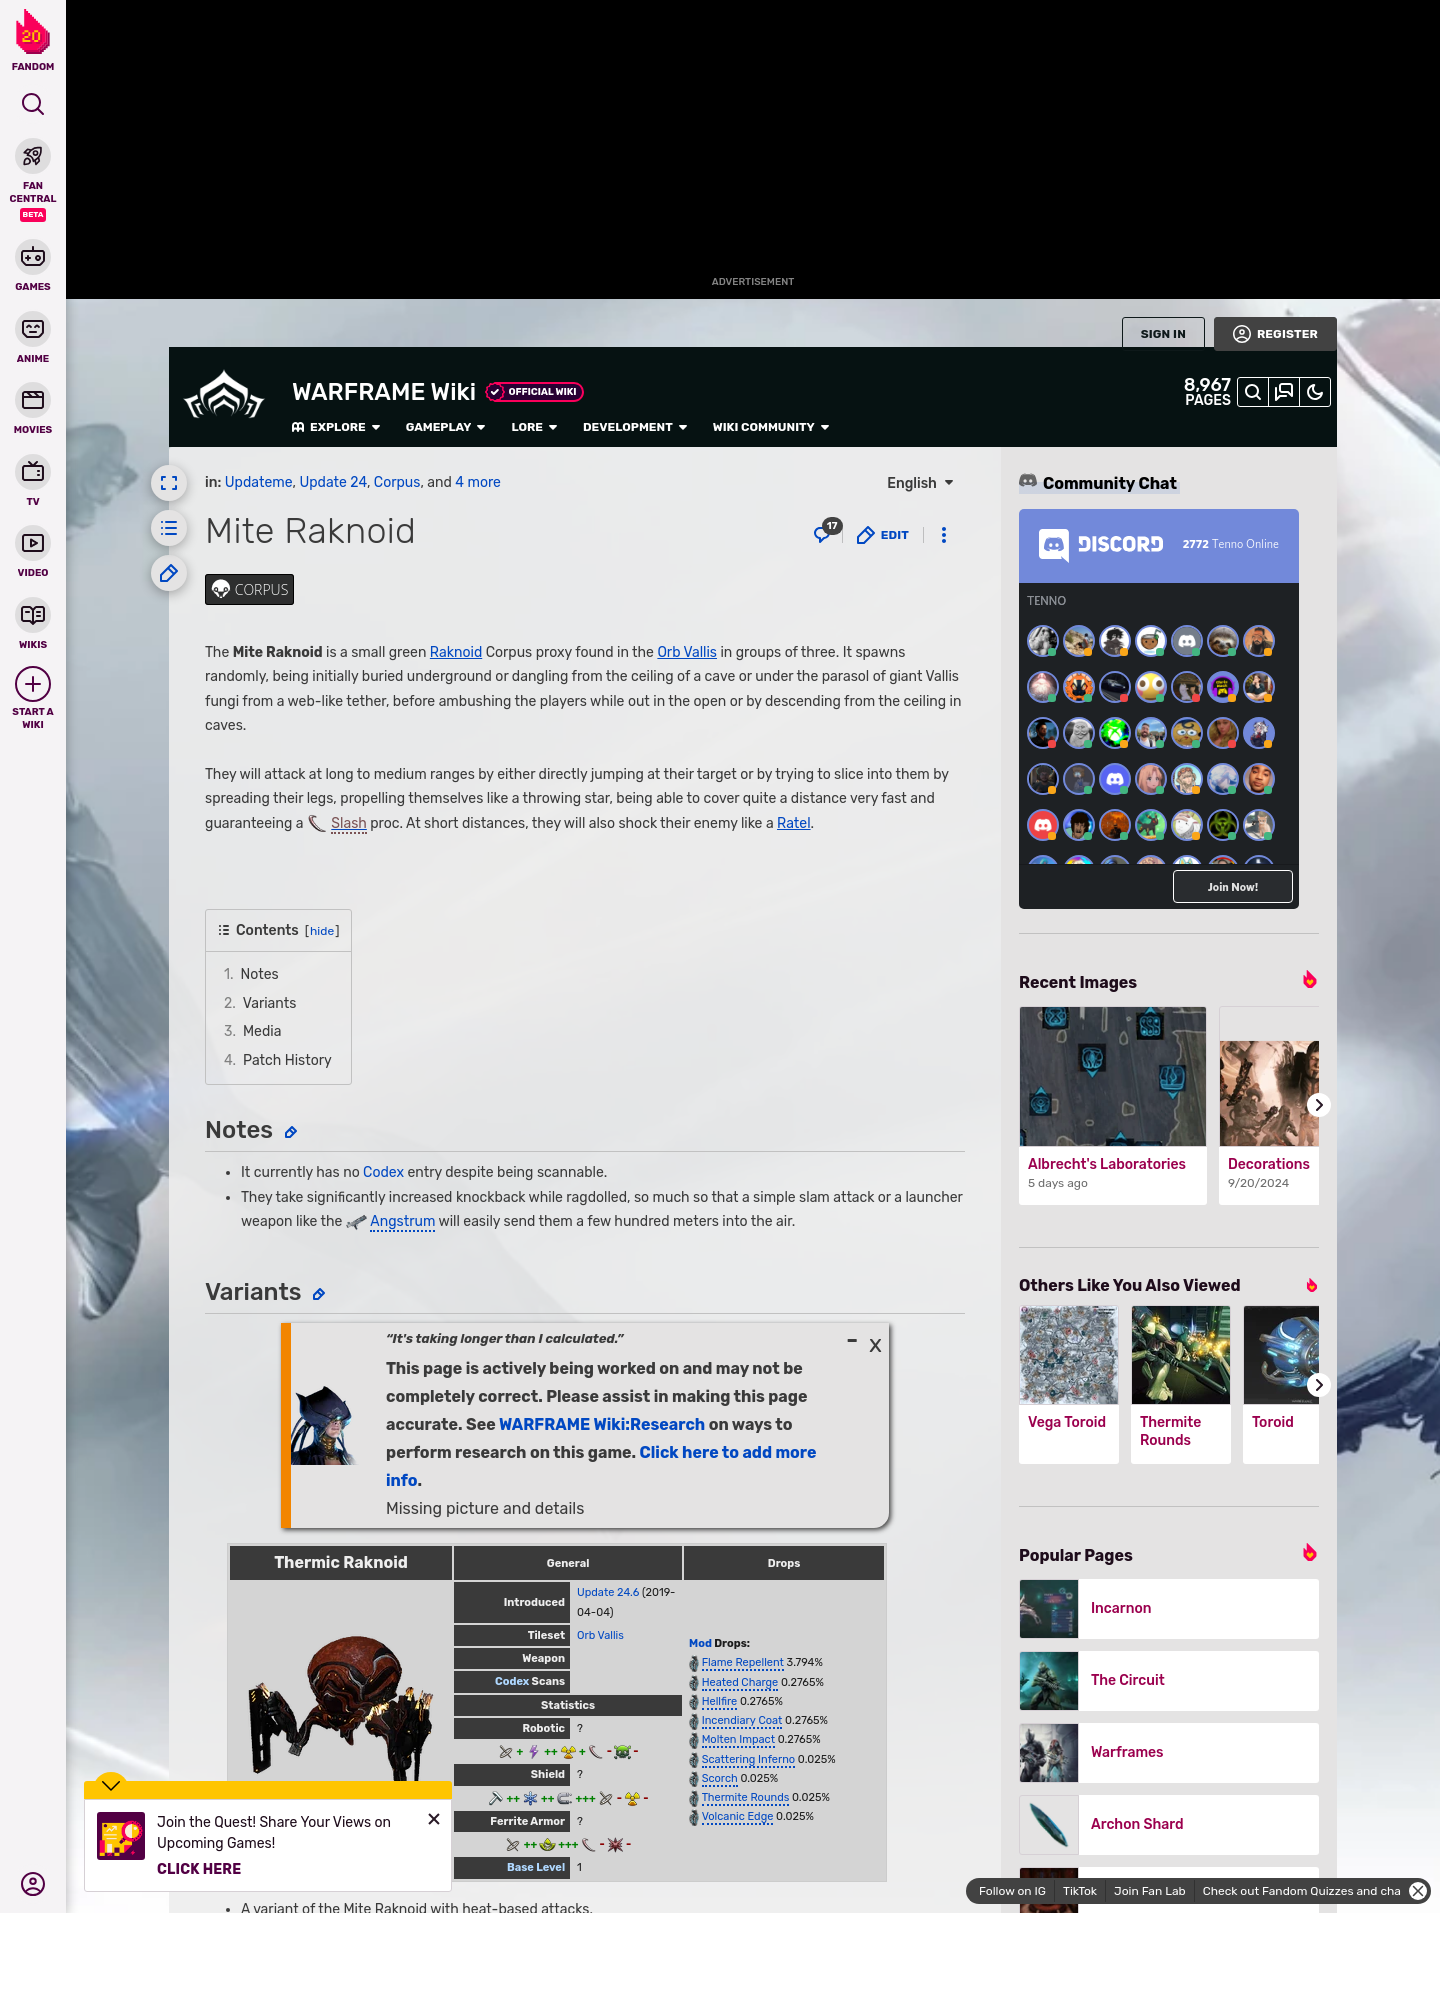Jump to Patch History in Contents
This screenshot has height=2000, width=1440.
(287, 1060)
